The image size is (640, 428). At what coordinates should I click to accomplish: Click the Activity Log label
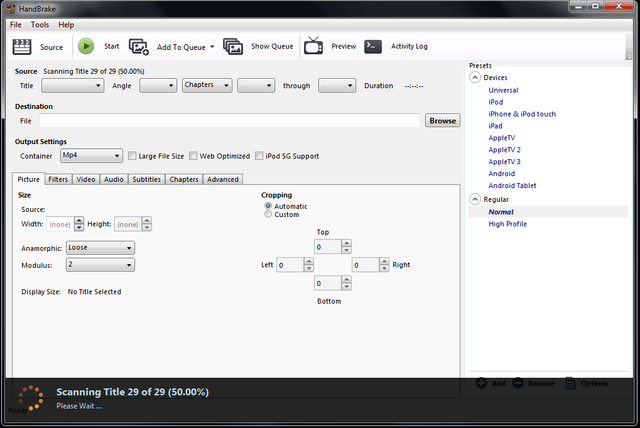pos(409,47)
